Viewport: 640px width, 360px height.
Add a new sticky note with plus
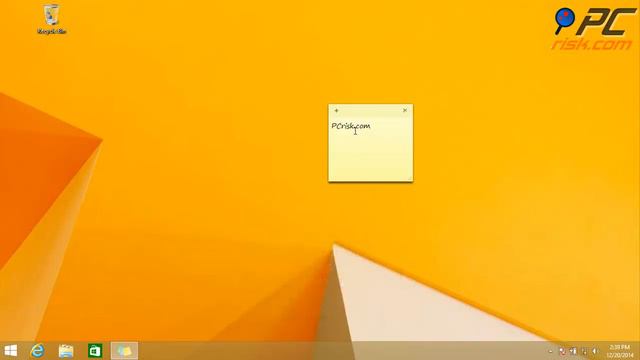(336, 111)
